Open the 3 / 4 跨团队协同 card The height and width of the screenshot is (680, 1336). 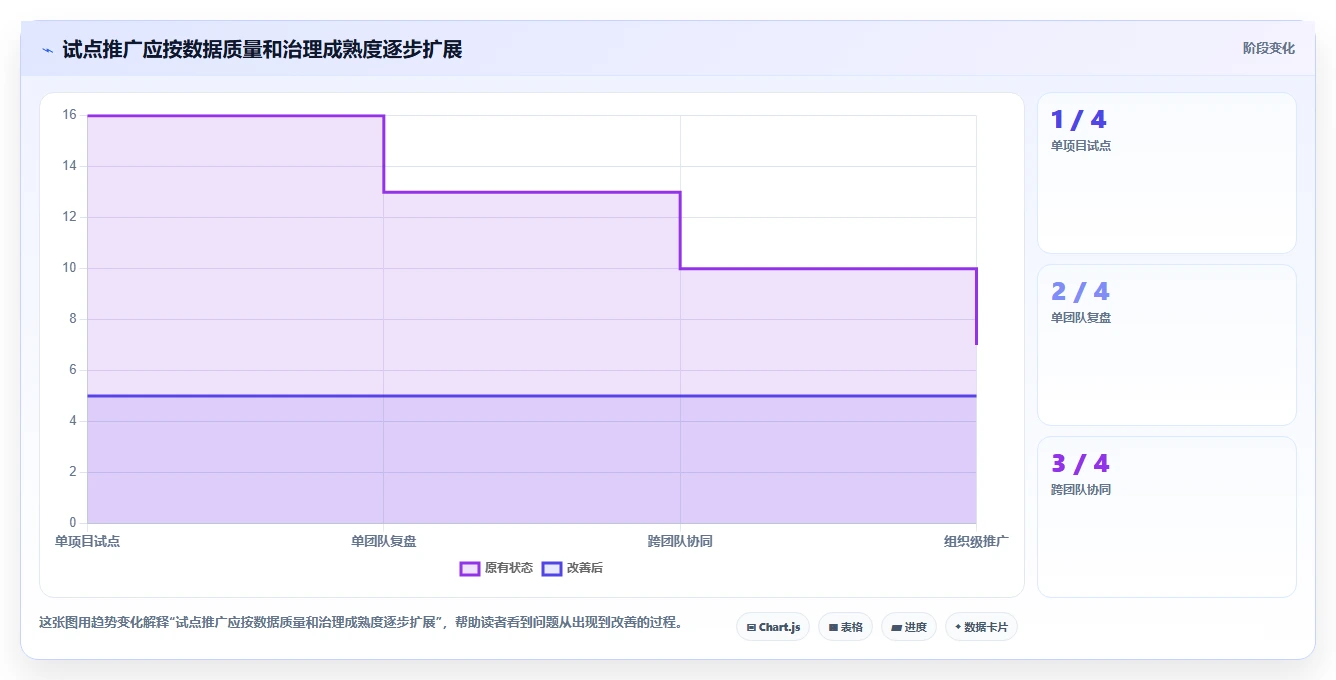[1167, 517]
